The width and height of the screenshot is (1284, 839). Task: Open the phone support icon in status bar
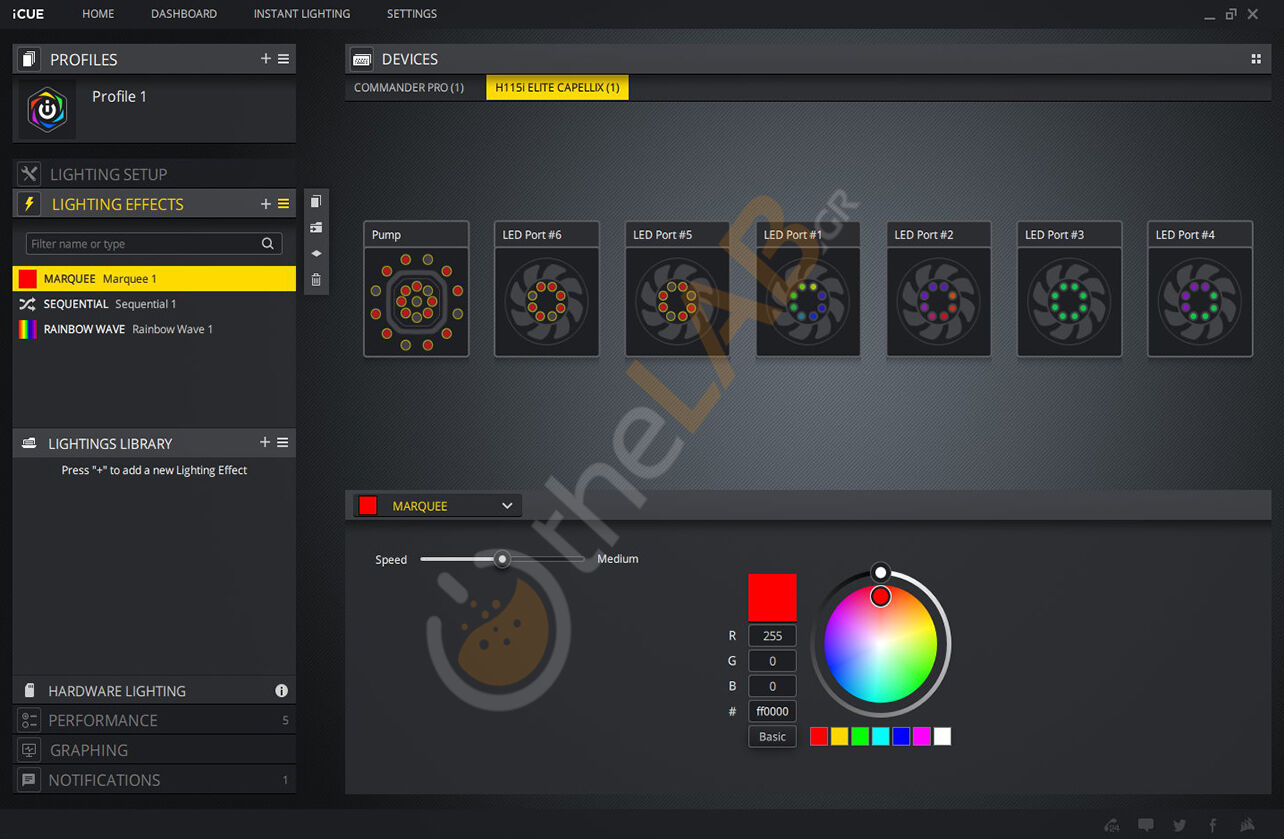click(x=1113, y=825)
